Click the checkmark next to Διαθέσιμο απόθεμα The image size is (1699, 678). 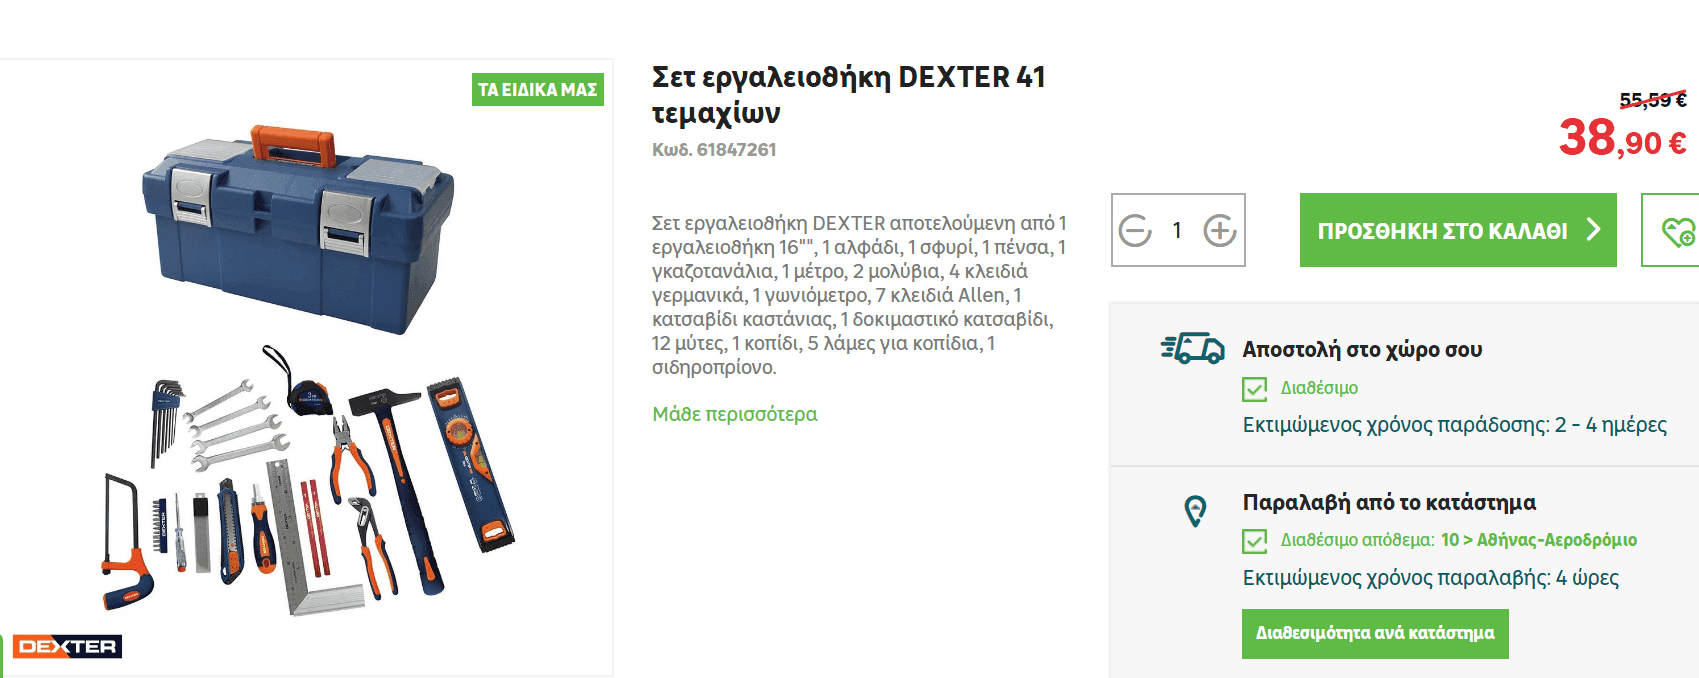[x=1254, y=541]
